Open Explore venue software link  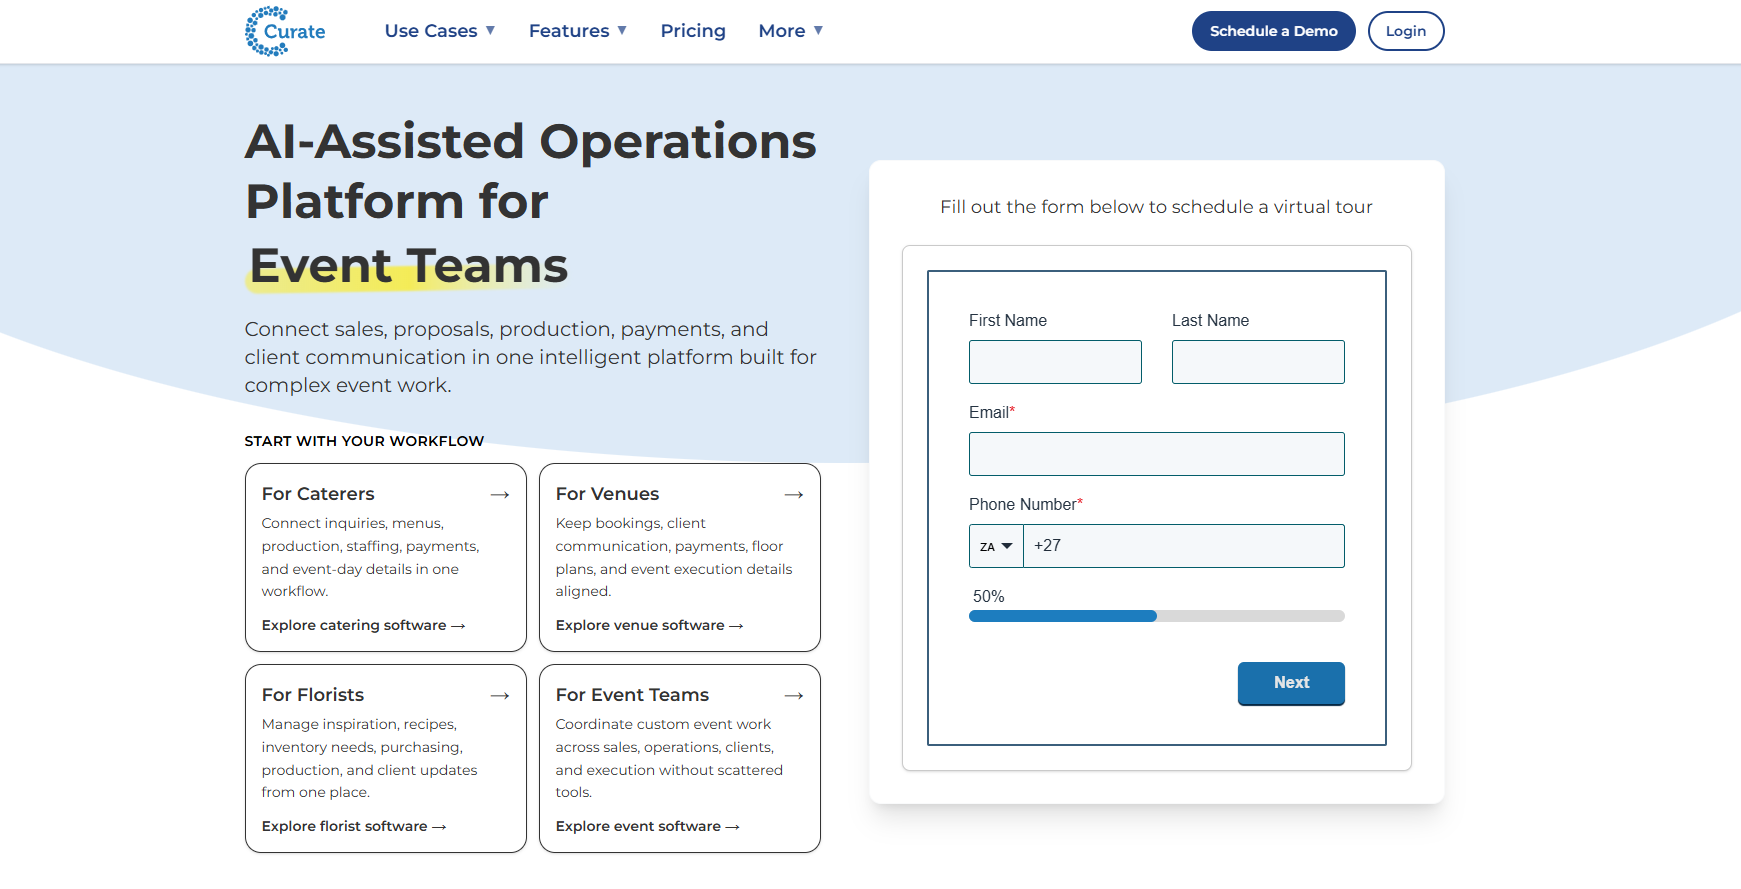(x=650, y=626)
